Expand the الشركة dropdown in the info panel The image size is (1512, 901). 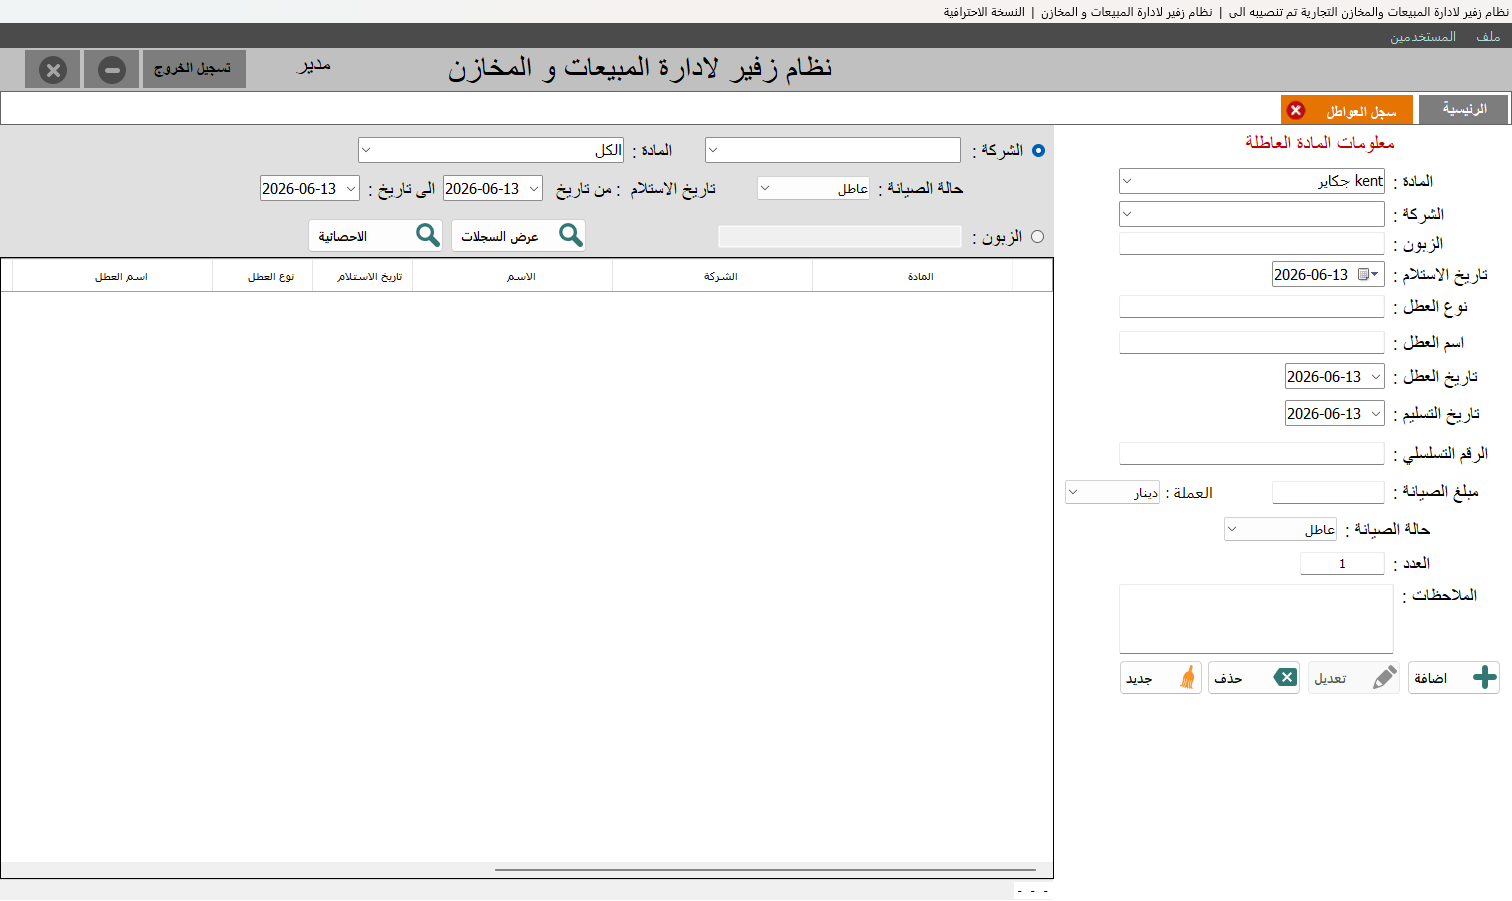(x=1127, y=214)
